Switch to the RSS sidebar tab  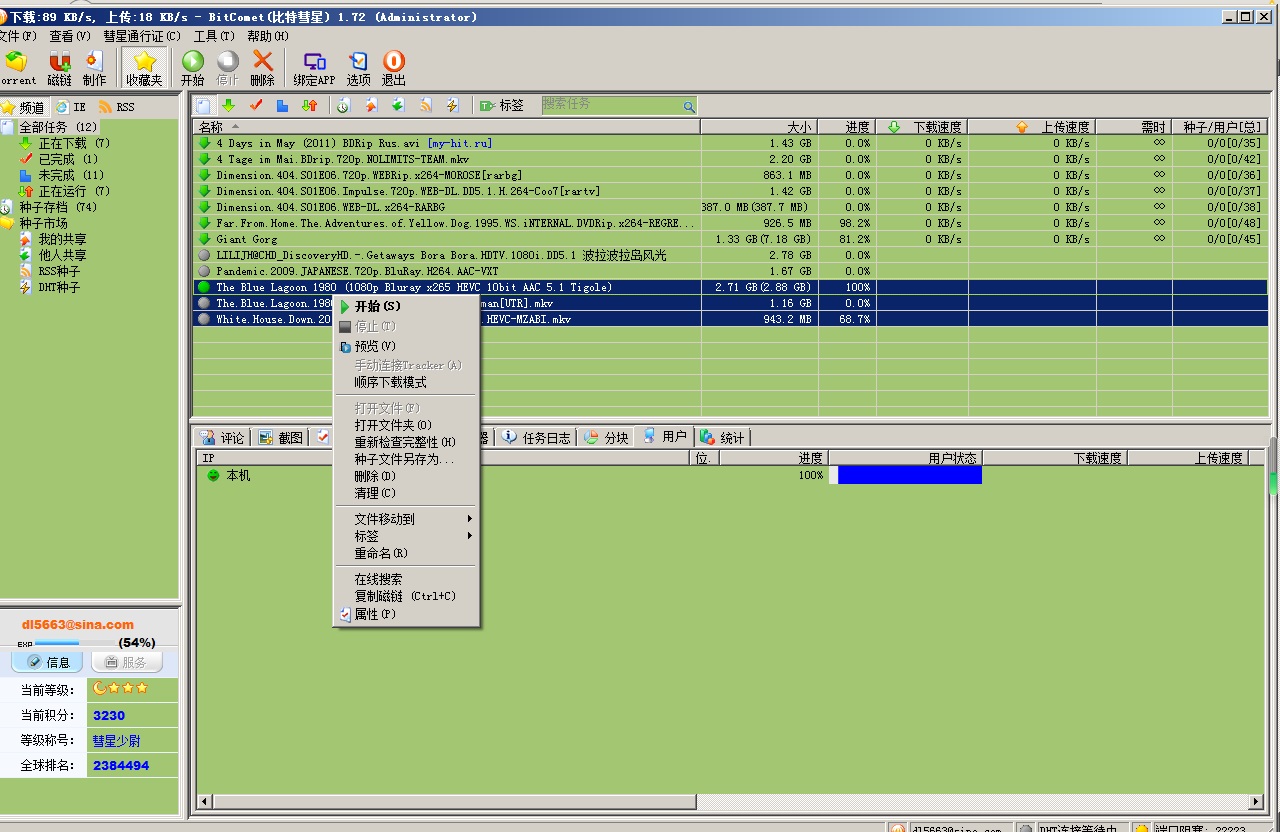tap(117, 107)
